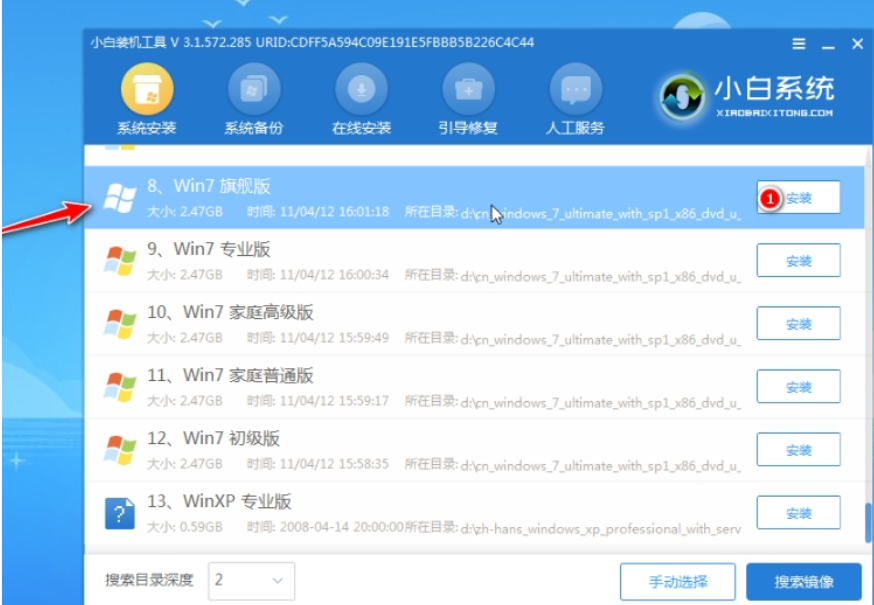Select the '9、Win7 专业版' row title

[209, 249]
